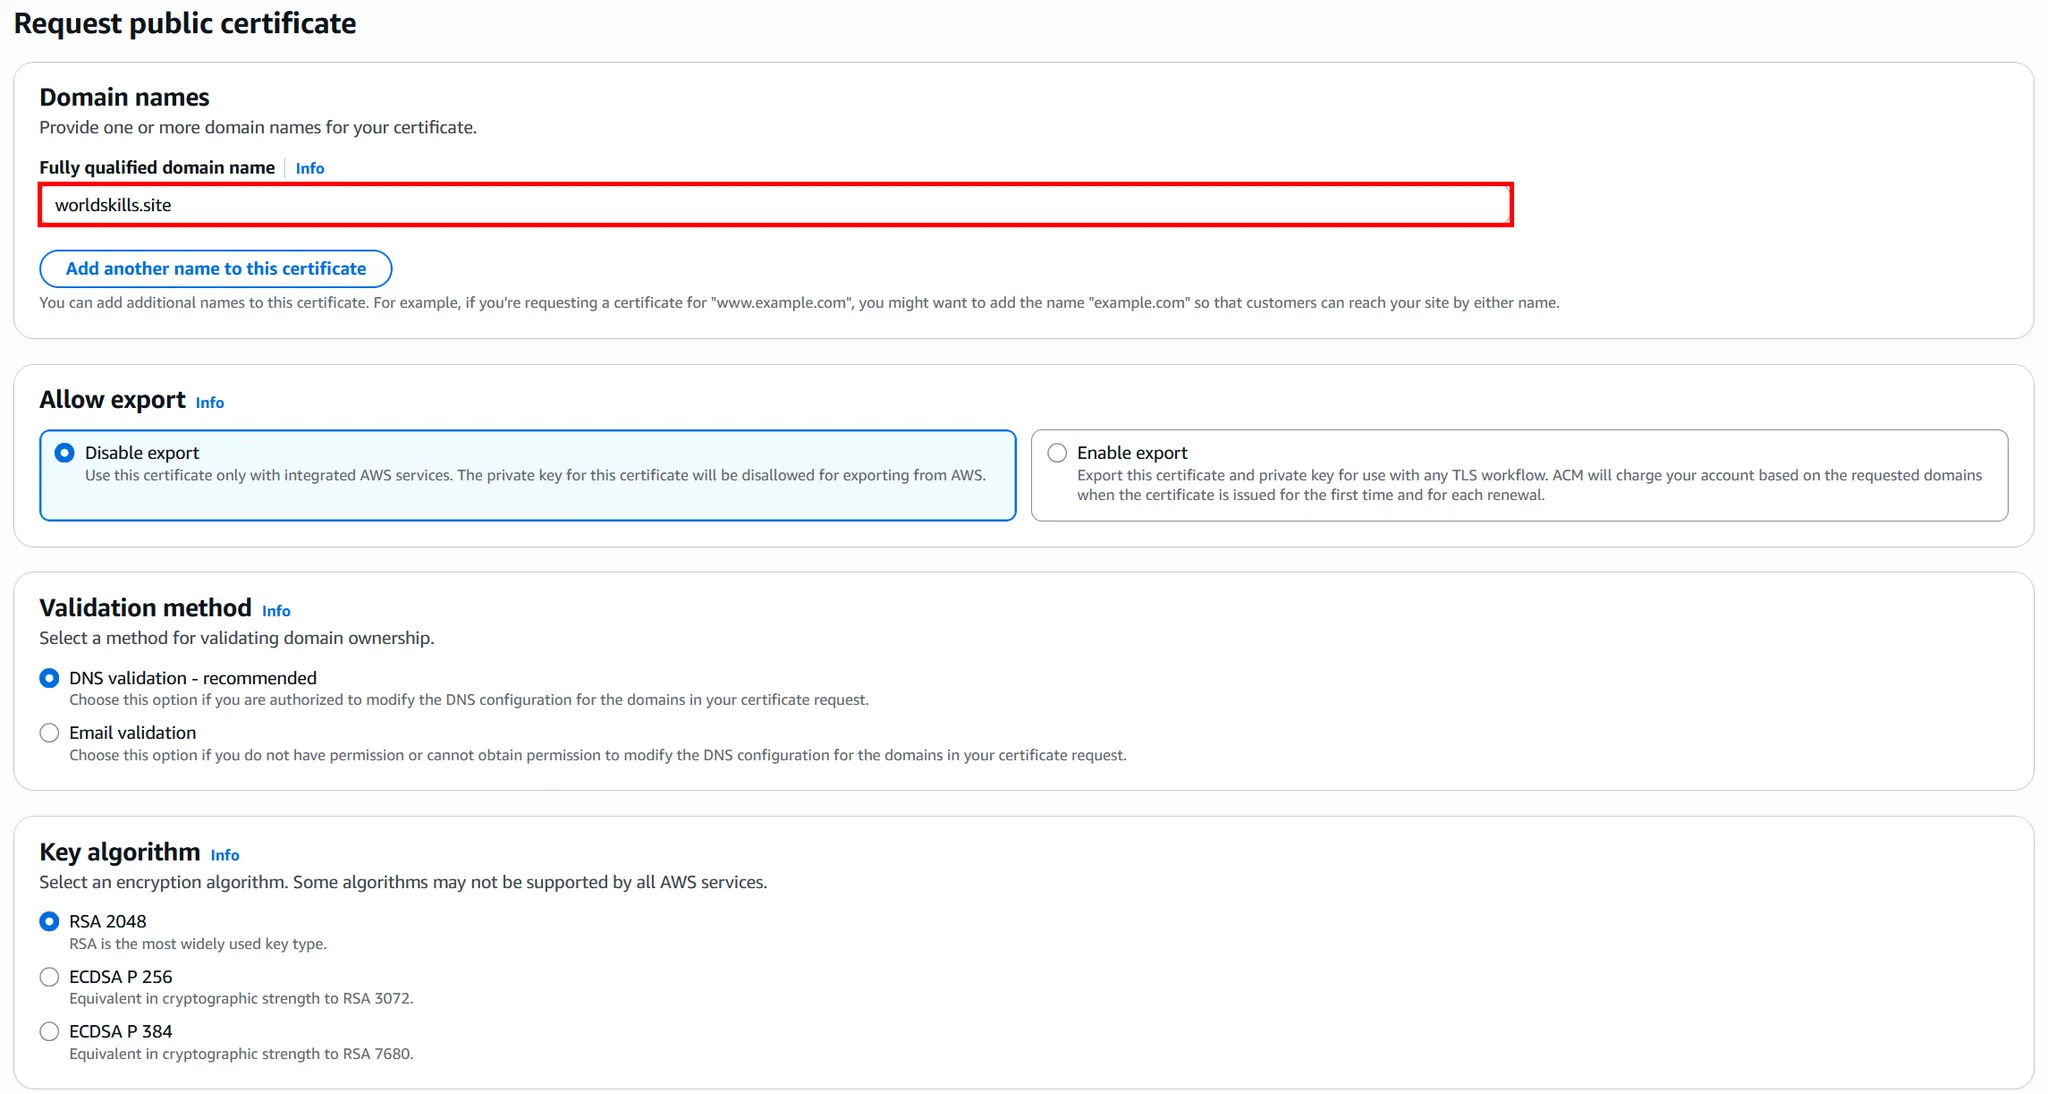The height and width of the screenshot is (1094, 2048).
Task: Click the Allow export section heading
Action: click(112, 400)
